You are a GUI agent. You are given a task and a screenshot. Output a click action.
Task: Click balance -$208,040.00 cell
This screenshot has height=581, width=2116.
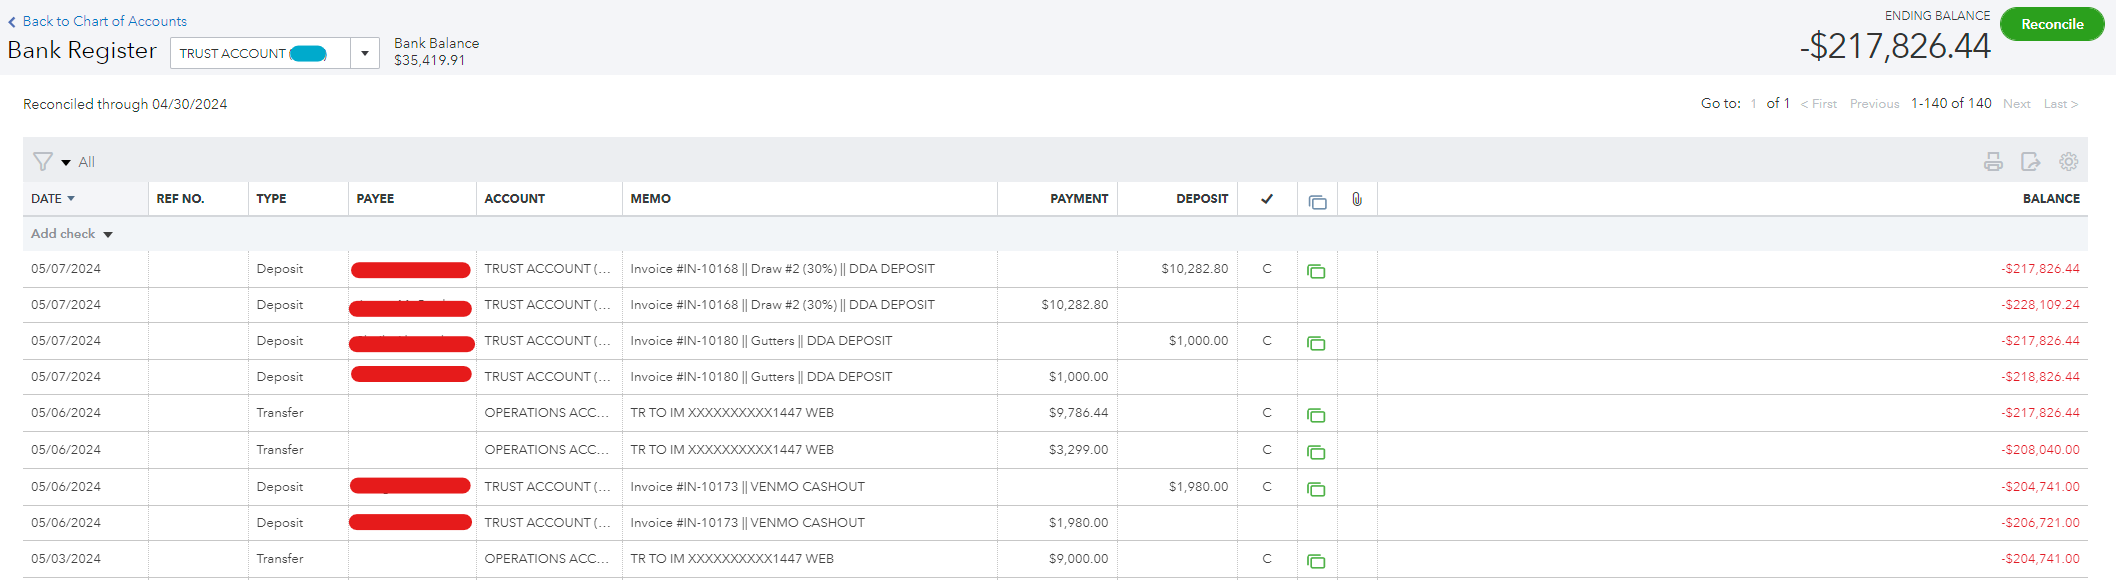coord(2040,450)
